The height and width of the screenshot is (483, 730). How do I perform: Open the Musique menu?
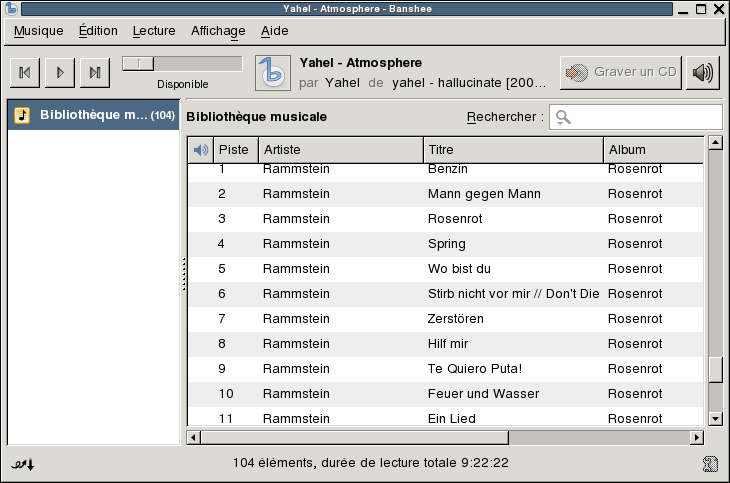(x=39, y=31)
